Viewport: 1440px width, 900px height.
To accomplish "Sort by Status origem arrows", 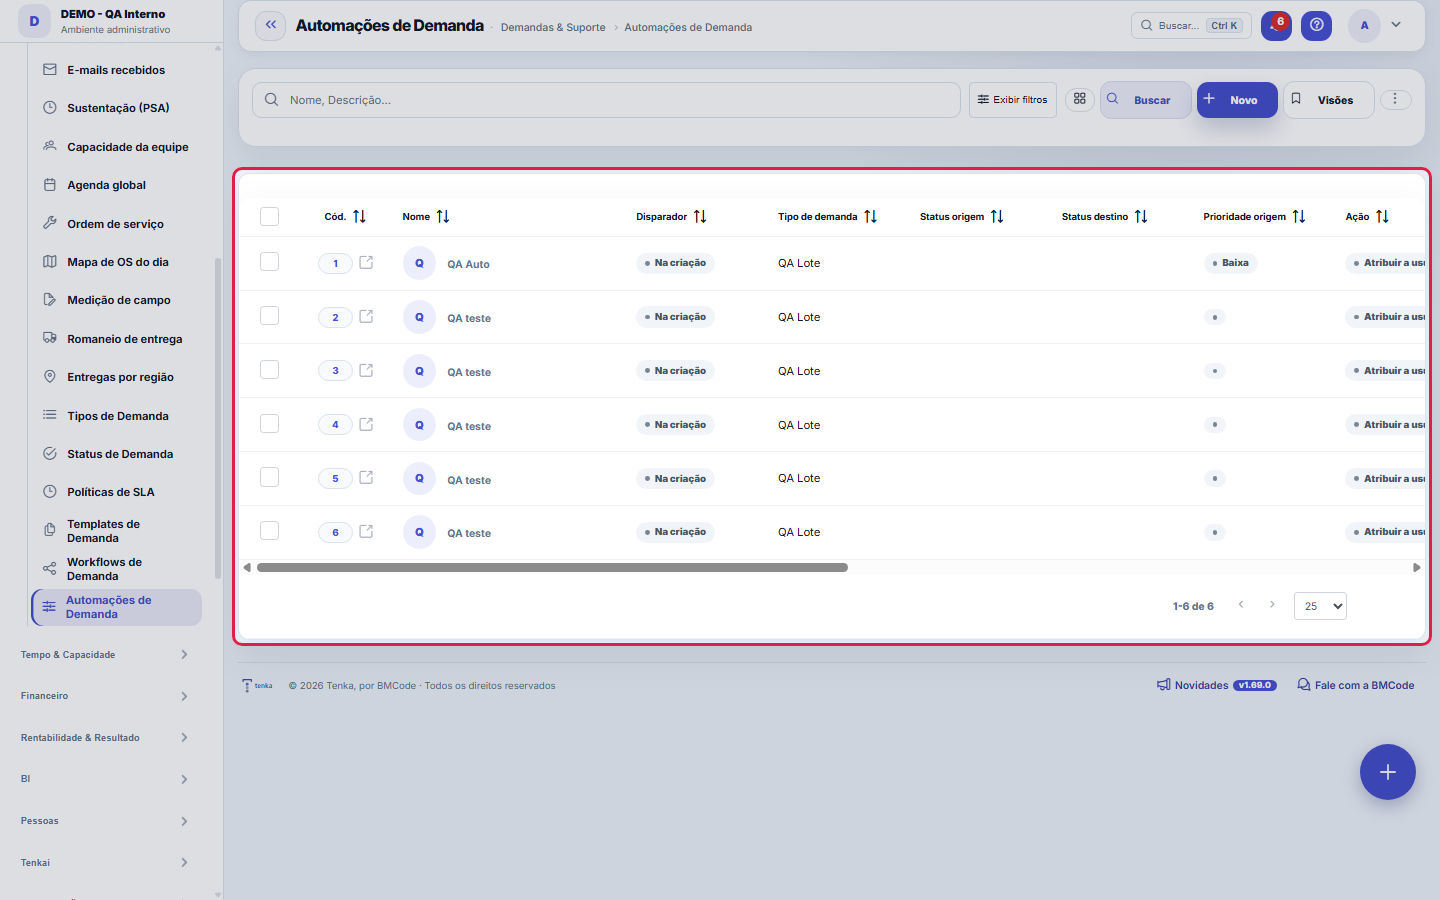I will coord(997,217).
